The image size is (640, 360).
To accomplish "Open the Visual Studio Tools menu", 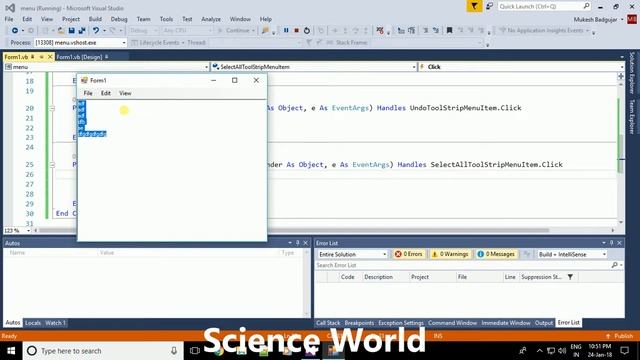I will click(x=166, y=19).
